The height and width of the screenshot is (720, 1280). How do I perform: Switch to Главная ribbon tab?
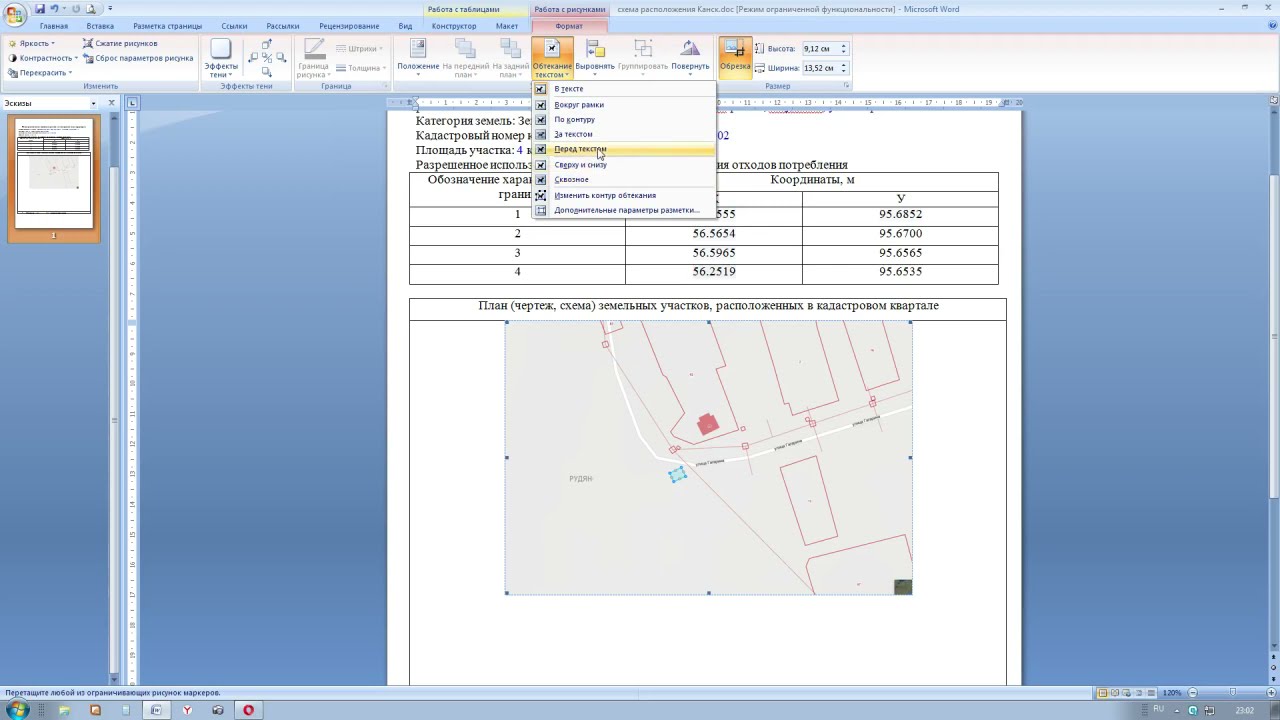[x=54, y=26]
